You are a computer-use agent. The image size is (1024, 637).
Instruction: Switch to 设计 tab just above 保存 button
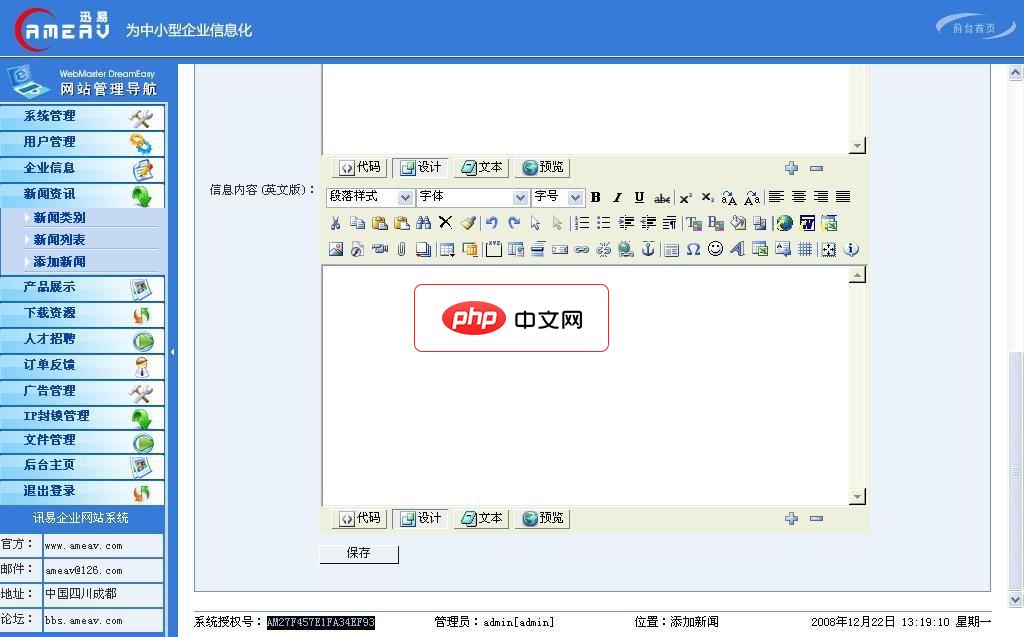click(x=421, y=518)
